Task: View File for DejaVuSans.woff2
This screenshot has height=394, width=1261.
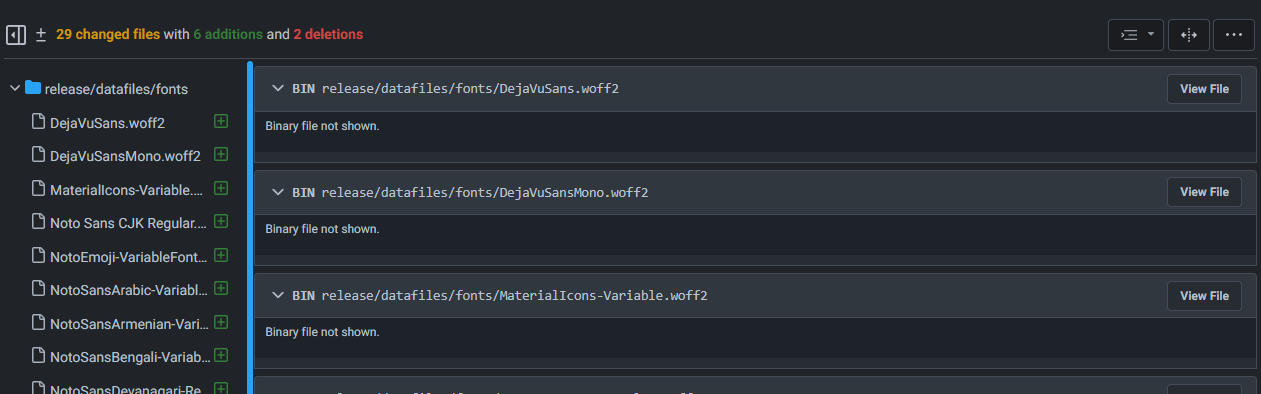Action: [1204, 88]
